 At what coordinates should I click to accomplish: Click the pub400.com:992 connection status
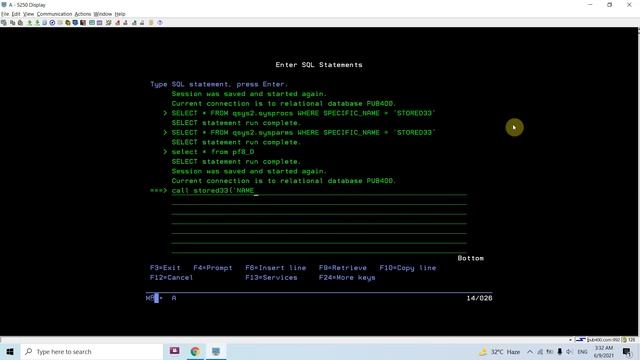point(603,340)
